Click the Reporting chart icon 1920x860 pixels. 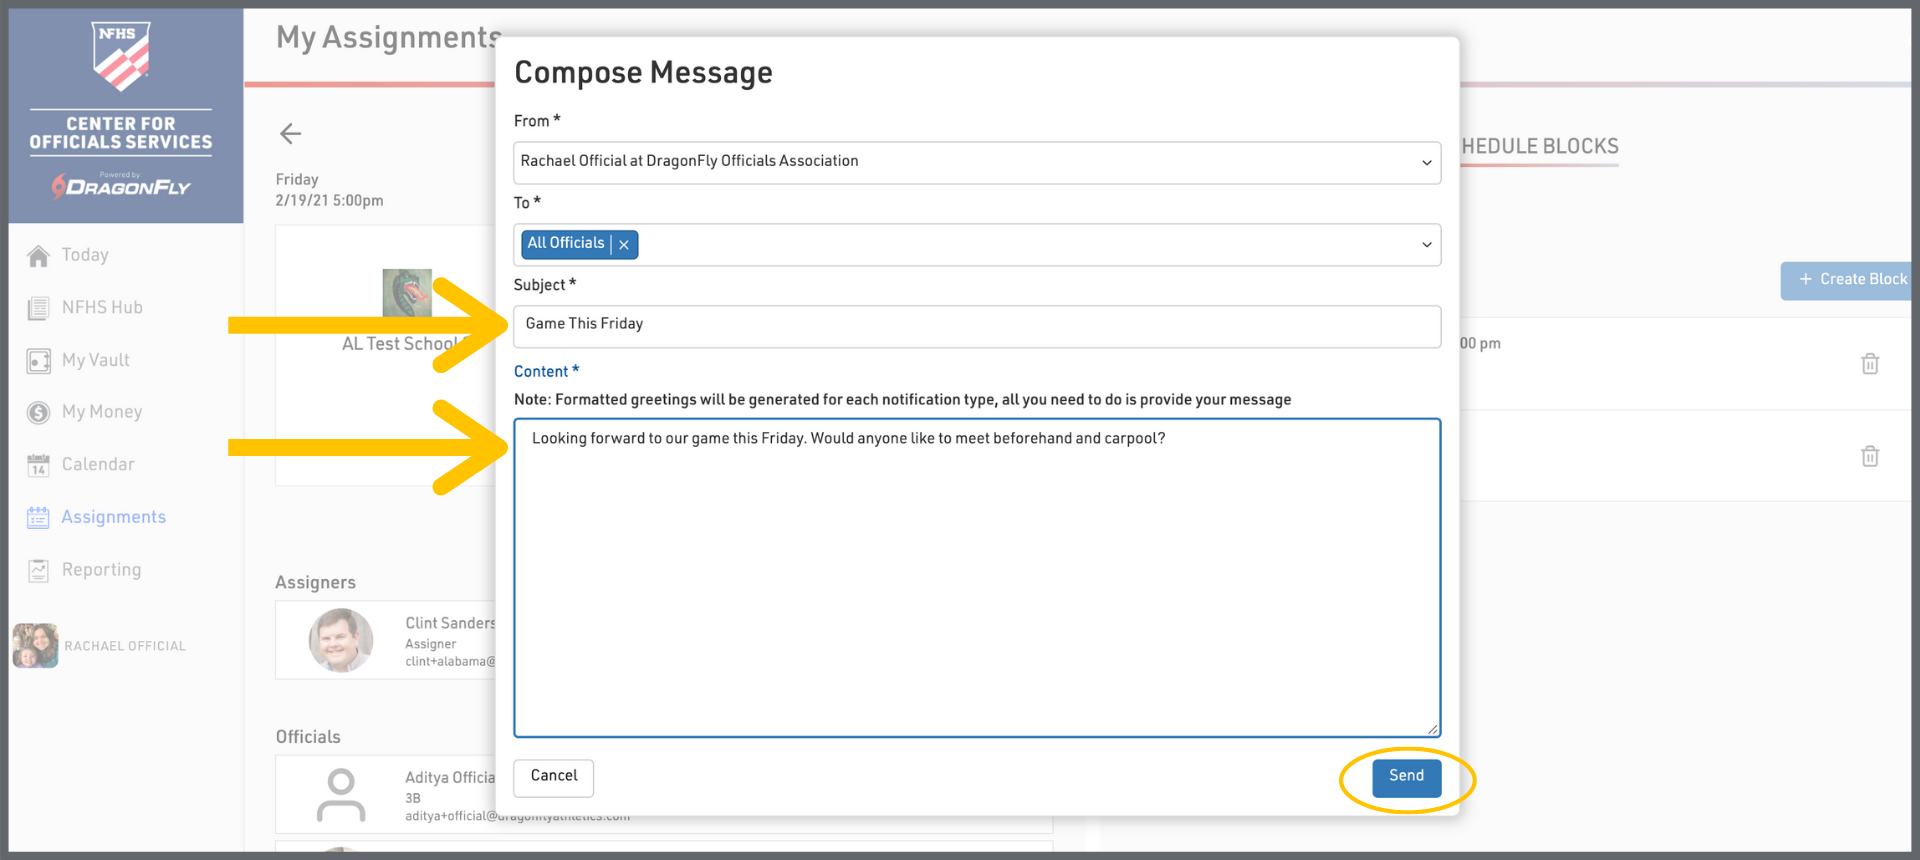[x=38, y=570]
